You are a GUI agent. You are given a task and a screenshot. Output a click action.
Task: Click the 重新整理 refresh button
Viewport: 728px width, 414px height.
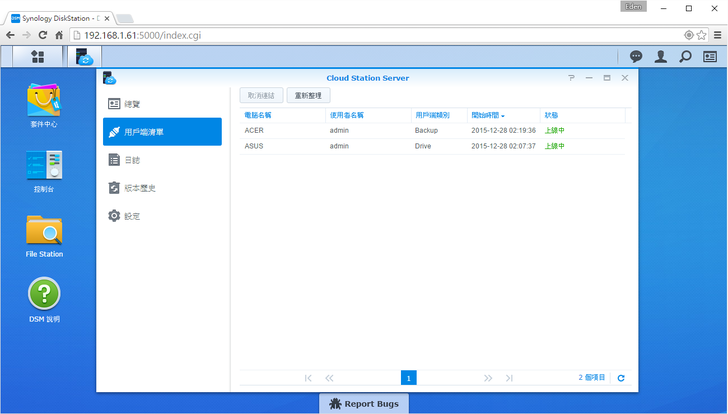309,96
